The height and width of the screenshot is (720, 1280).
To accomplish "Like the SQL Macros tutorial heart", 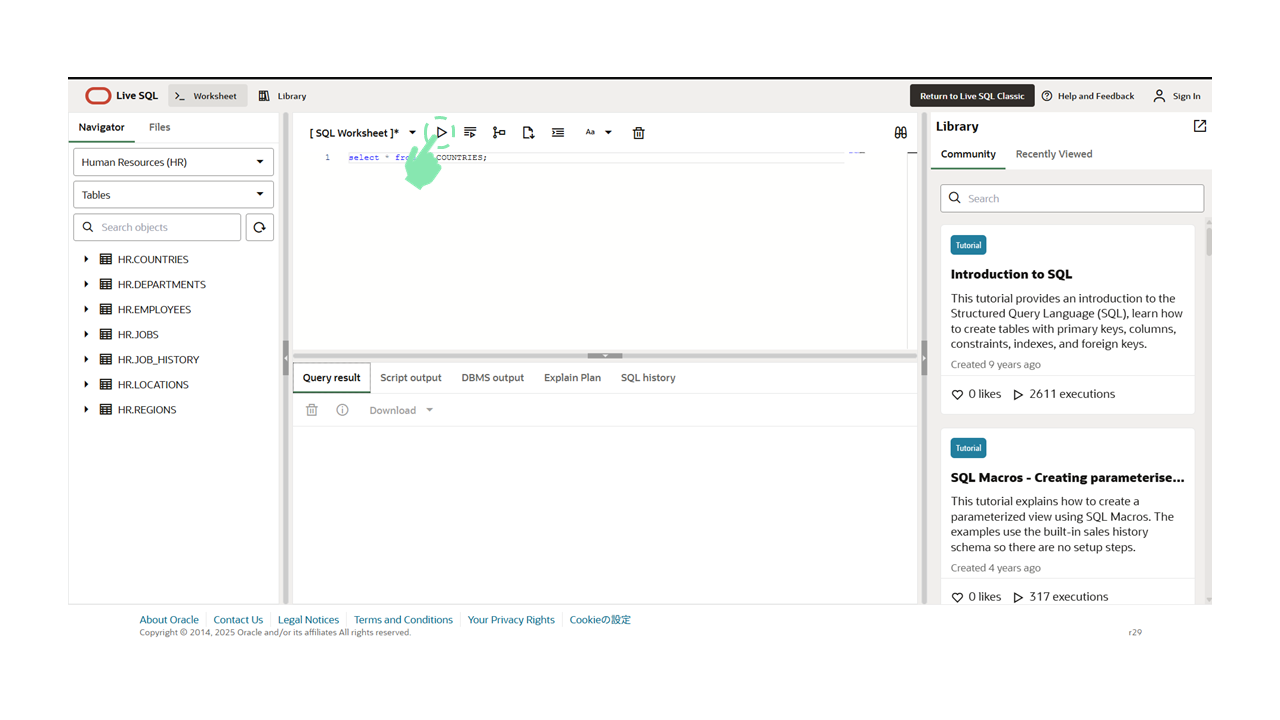I will tap(957, 597).
